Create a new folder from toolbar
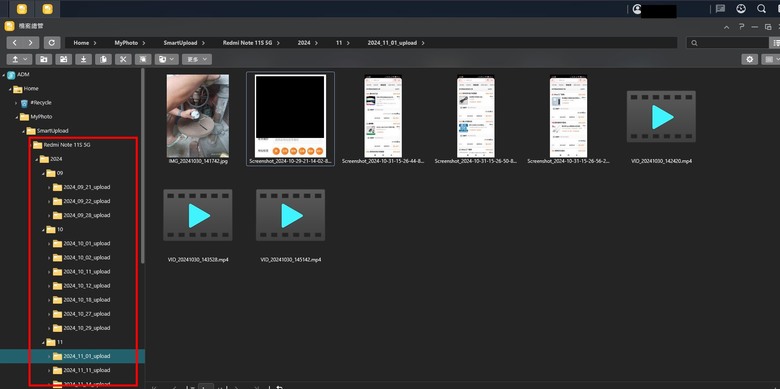The width and height of the screenshot is (780, 389). [x=44, y=59]
